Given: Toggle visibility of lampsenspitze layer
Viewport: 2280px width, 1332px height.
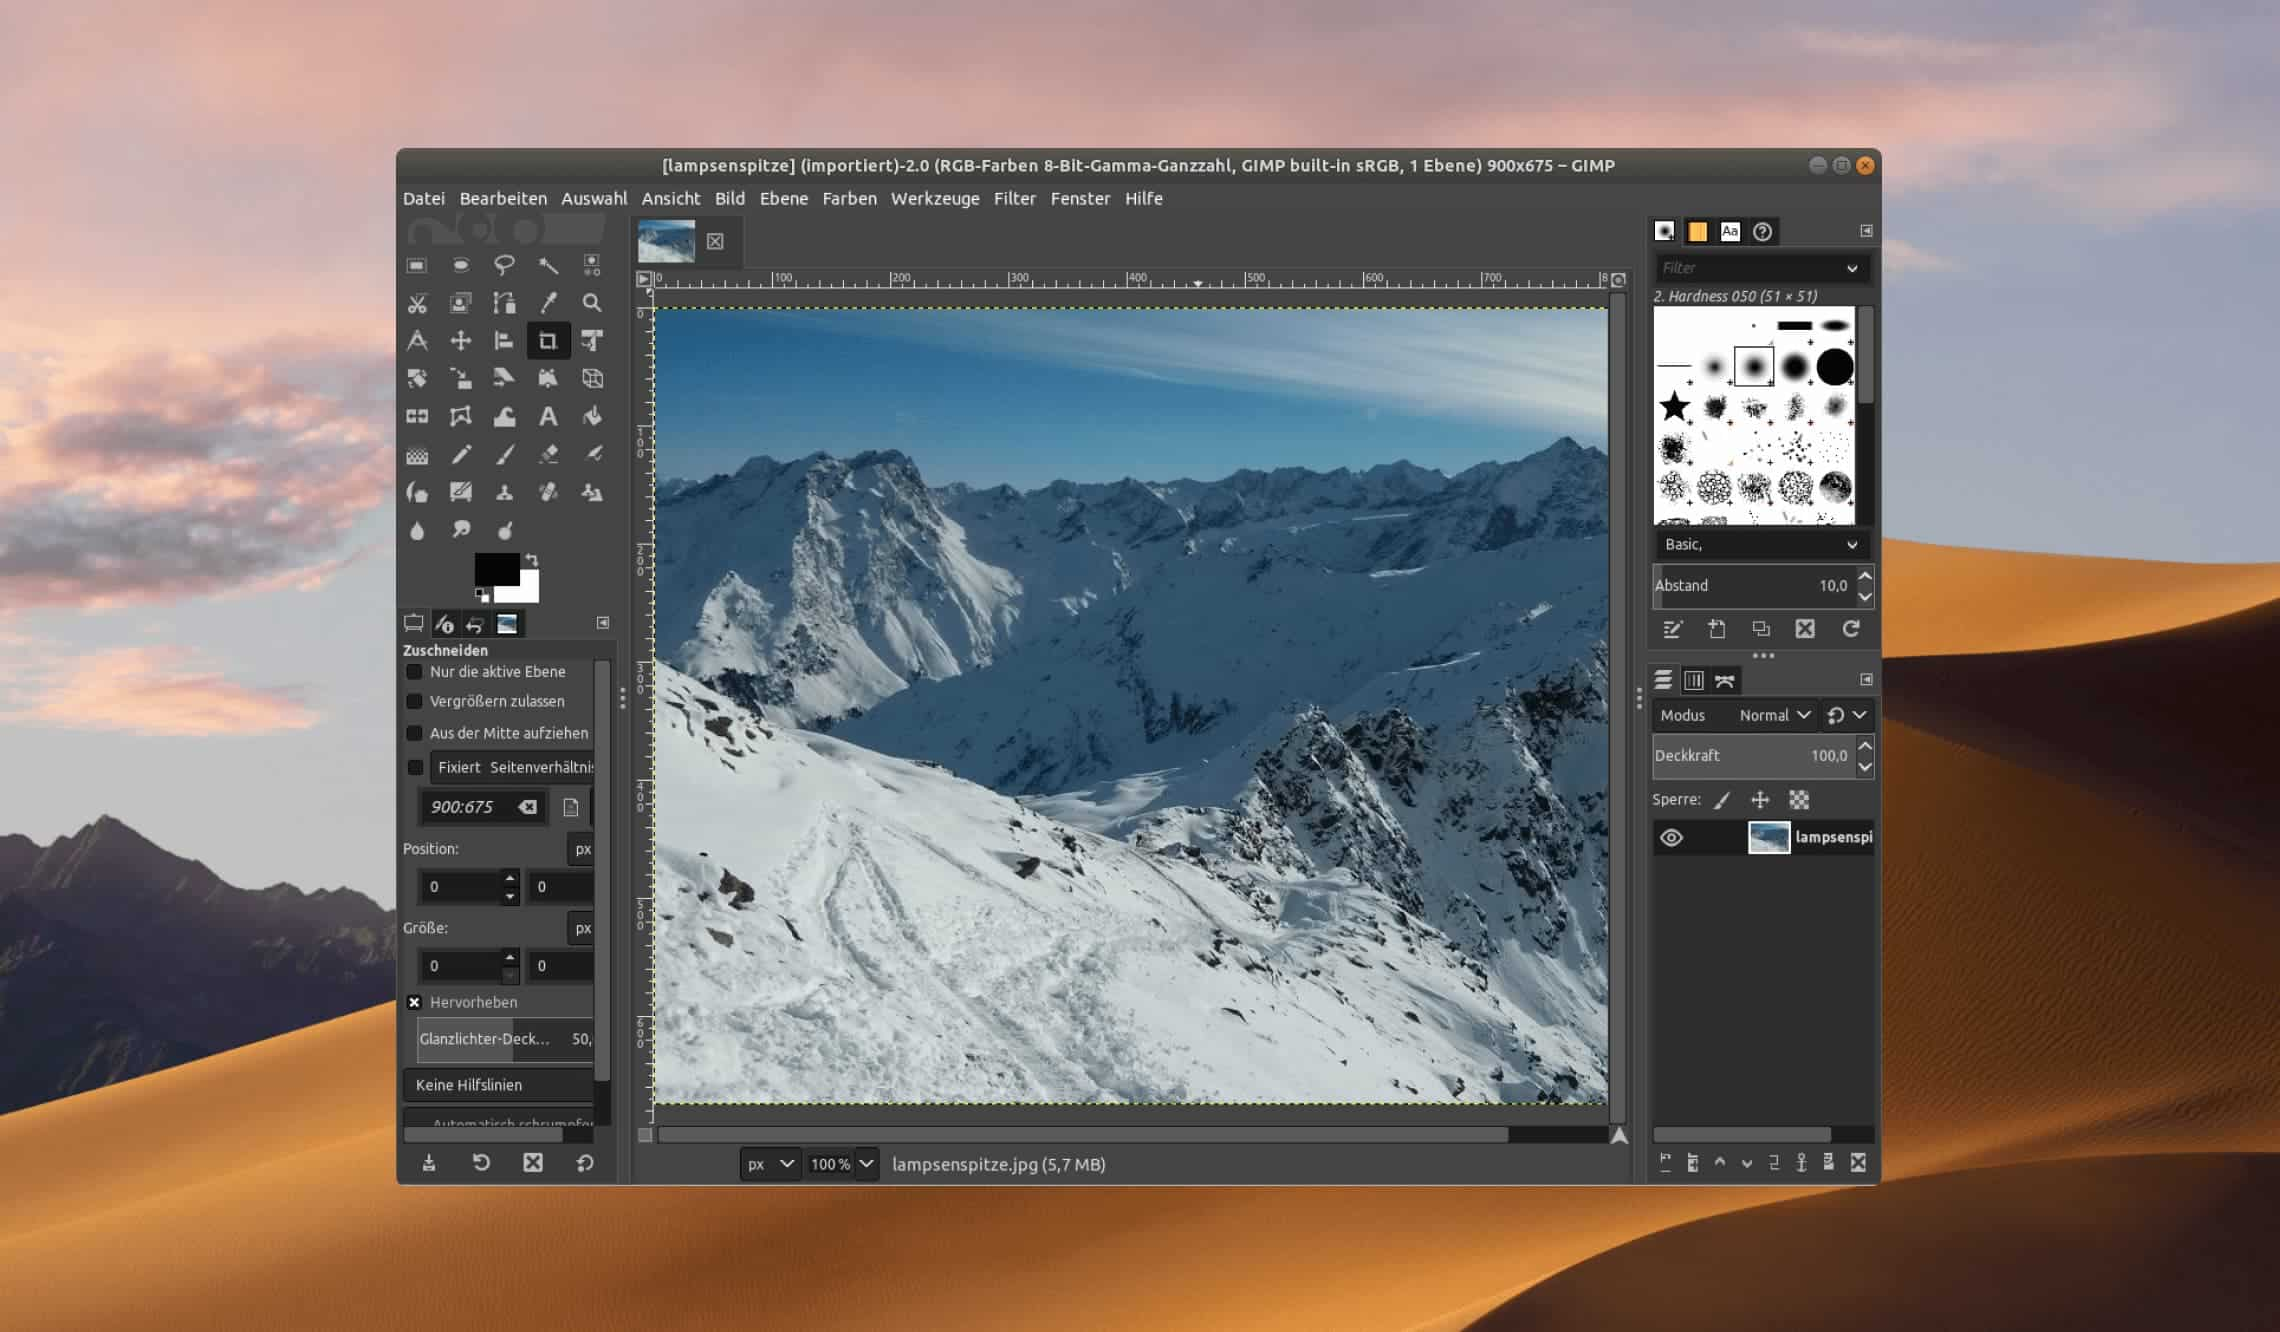Looking at the screenshot, I should click(x=1673, y=836).
